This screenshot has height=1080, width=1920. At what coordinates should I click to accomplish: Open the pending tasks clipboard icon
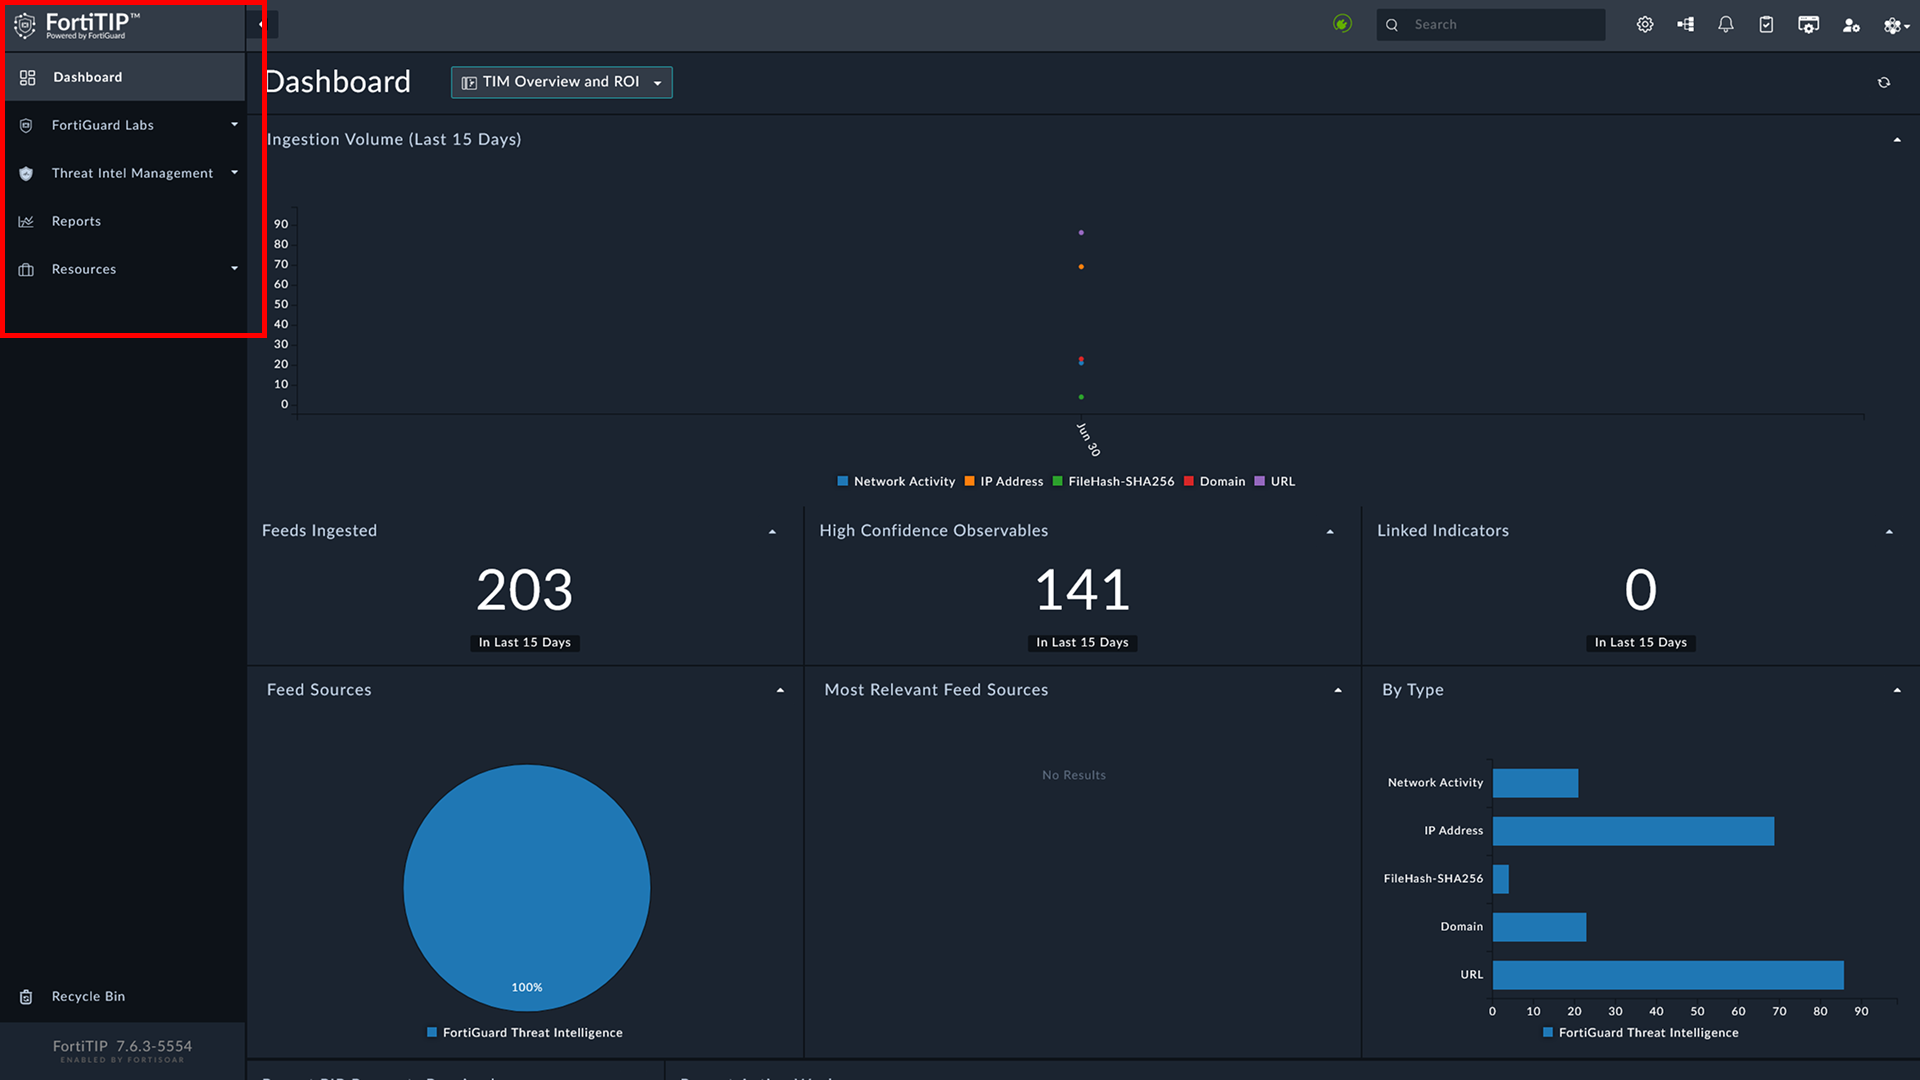1766,24
